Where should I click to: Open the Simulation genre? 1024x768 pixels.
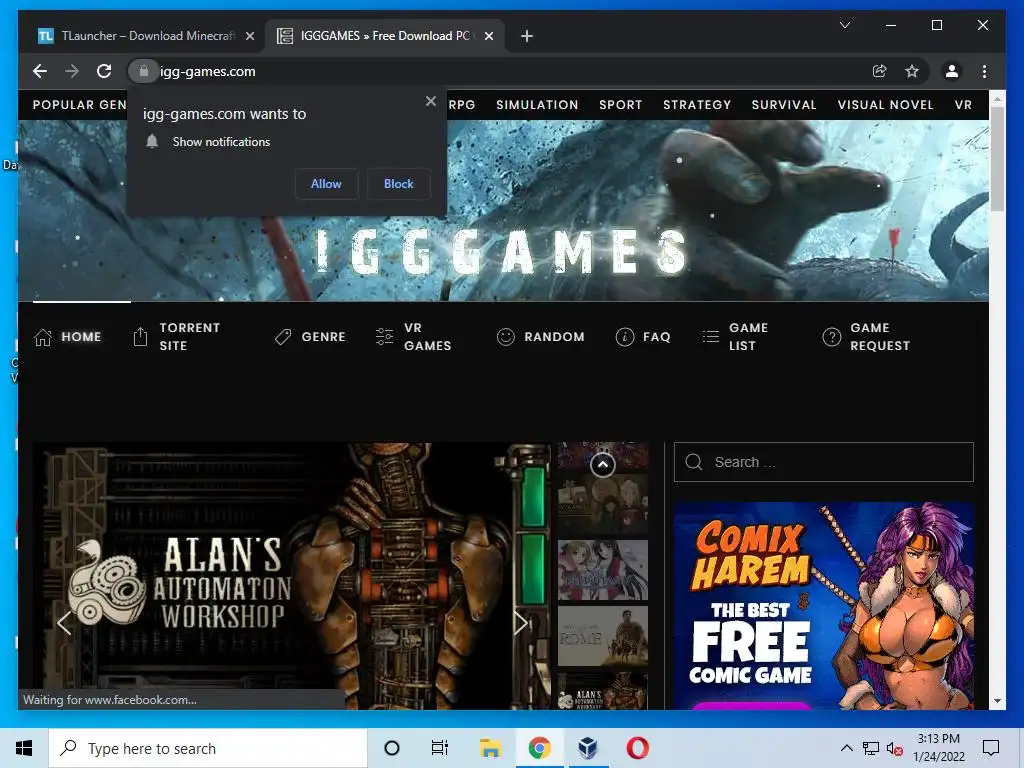coord(537,104)
